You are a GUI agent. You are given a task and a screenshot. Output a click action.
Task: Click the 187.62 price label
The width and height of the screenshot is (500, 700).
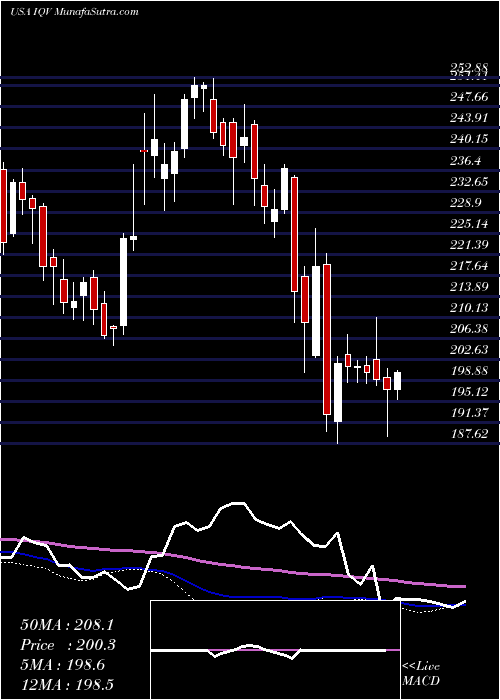[469, 433]
